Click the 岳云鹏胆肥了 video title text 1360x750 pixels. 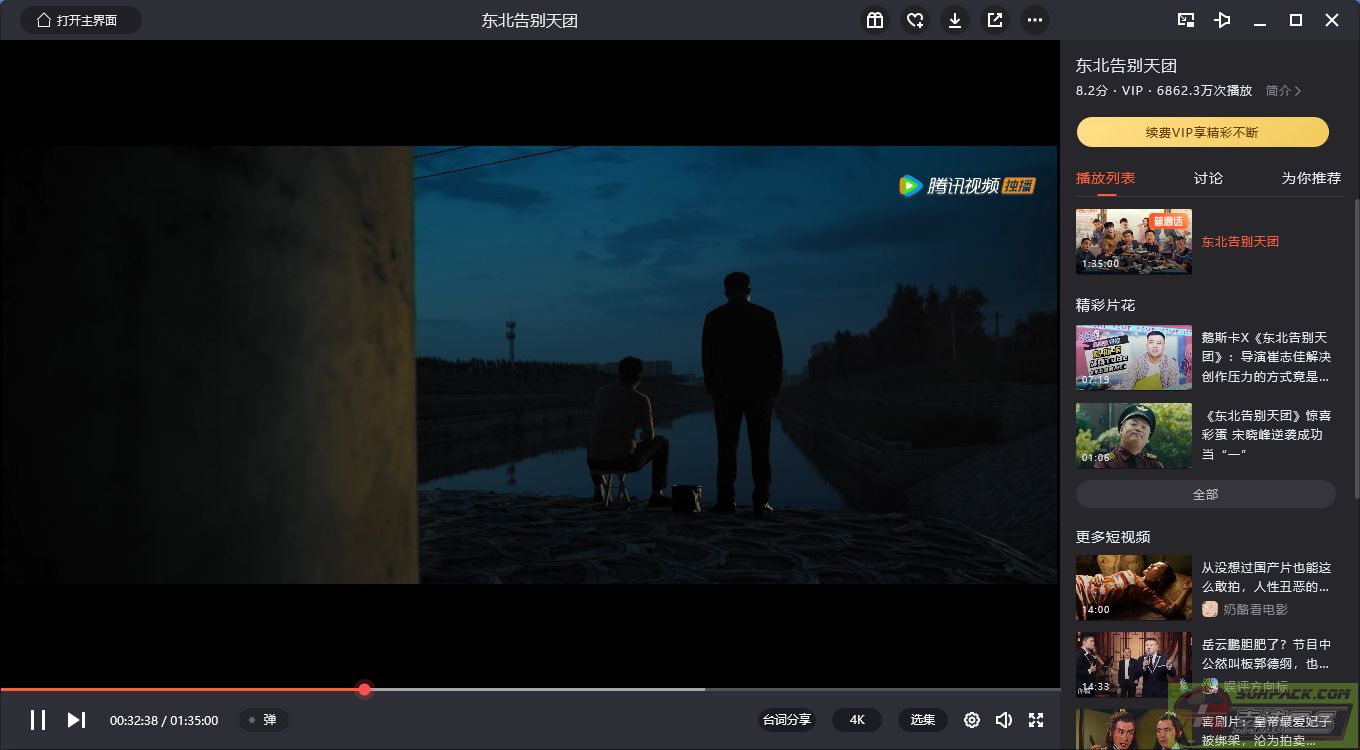coord(1266,654)
